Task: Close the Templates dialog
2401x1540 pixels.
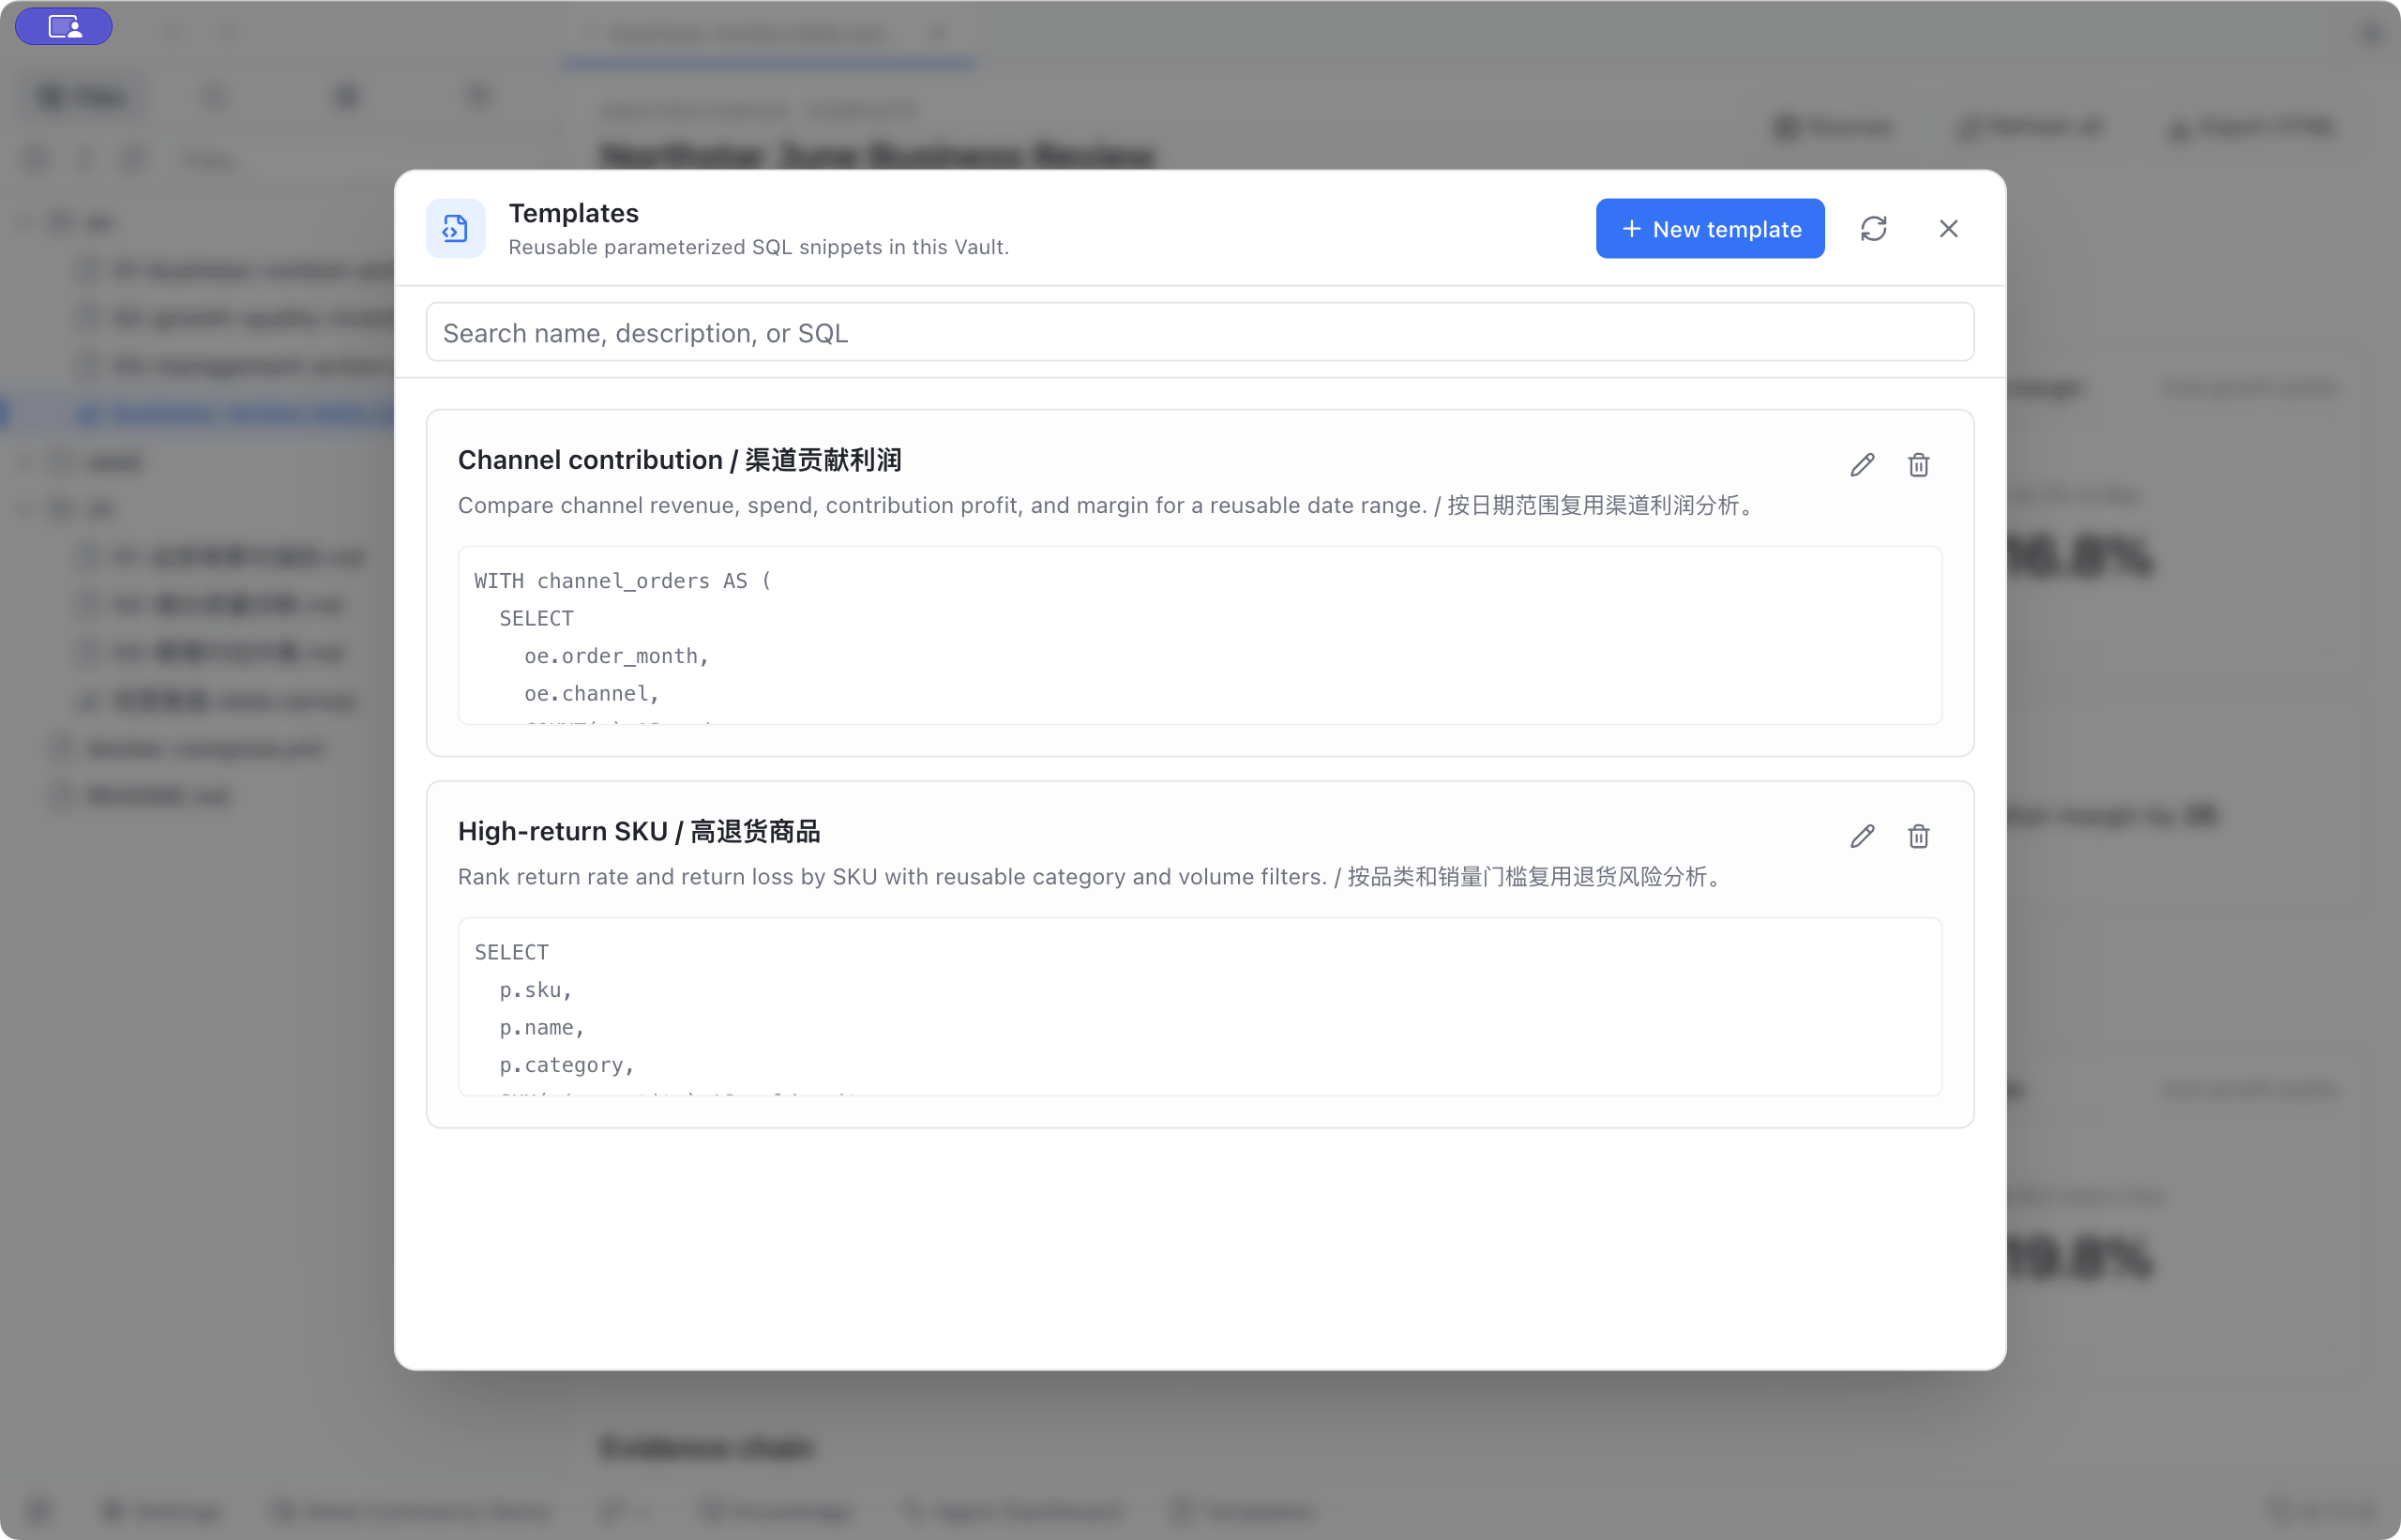Action: [1948, 229]
